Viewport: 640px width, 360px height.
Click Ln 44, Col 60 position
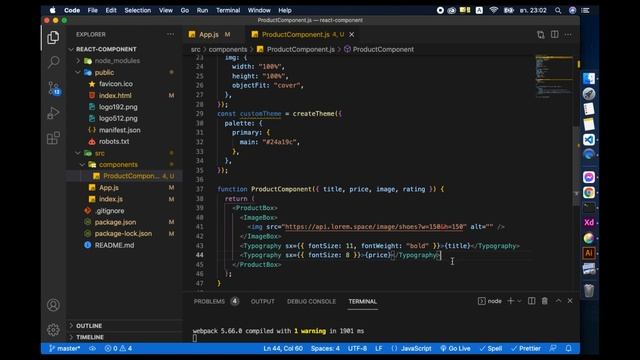283,348
